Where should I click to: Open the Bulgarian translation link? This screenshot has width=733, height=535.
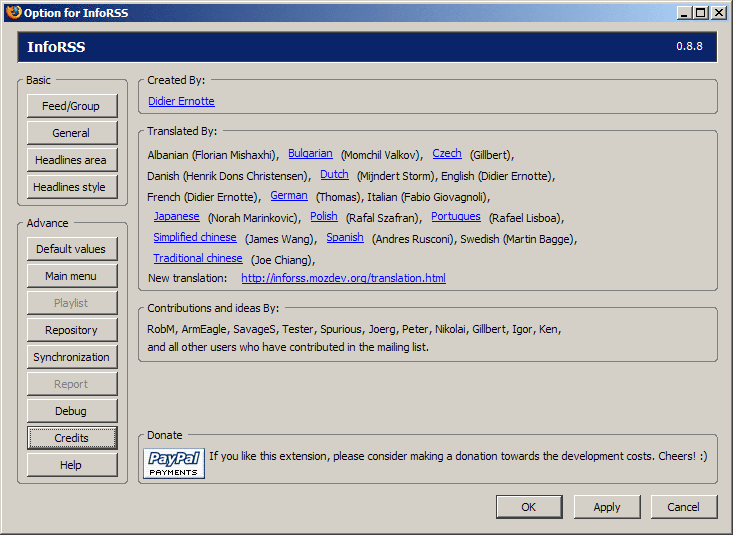(310, 154)
